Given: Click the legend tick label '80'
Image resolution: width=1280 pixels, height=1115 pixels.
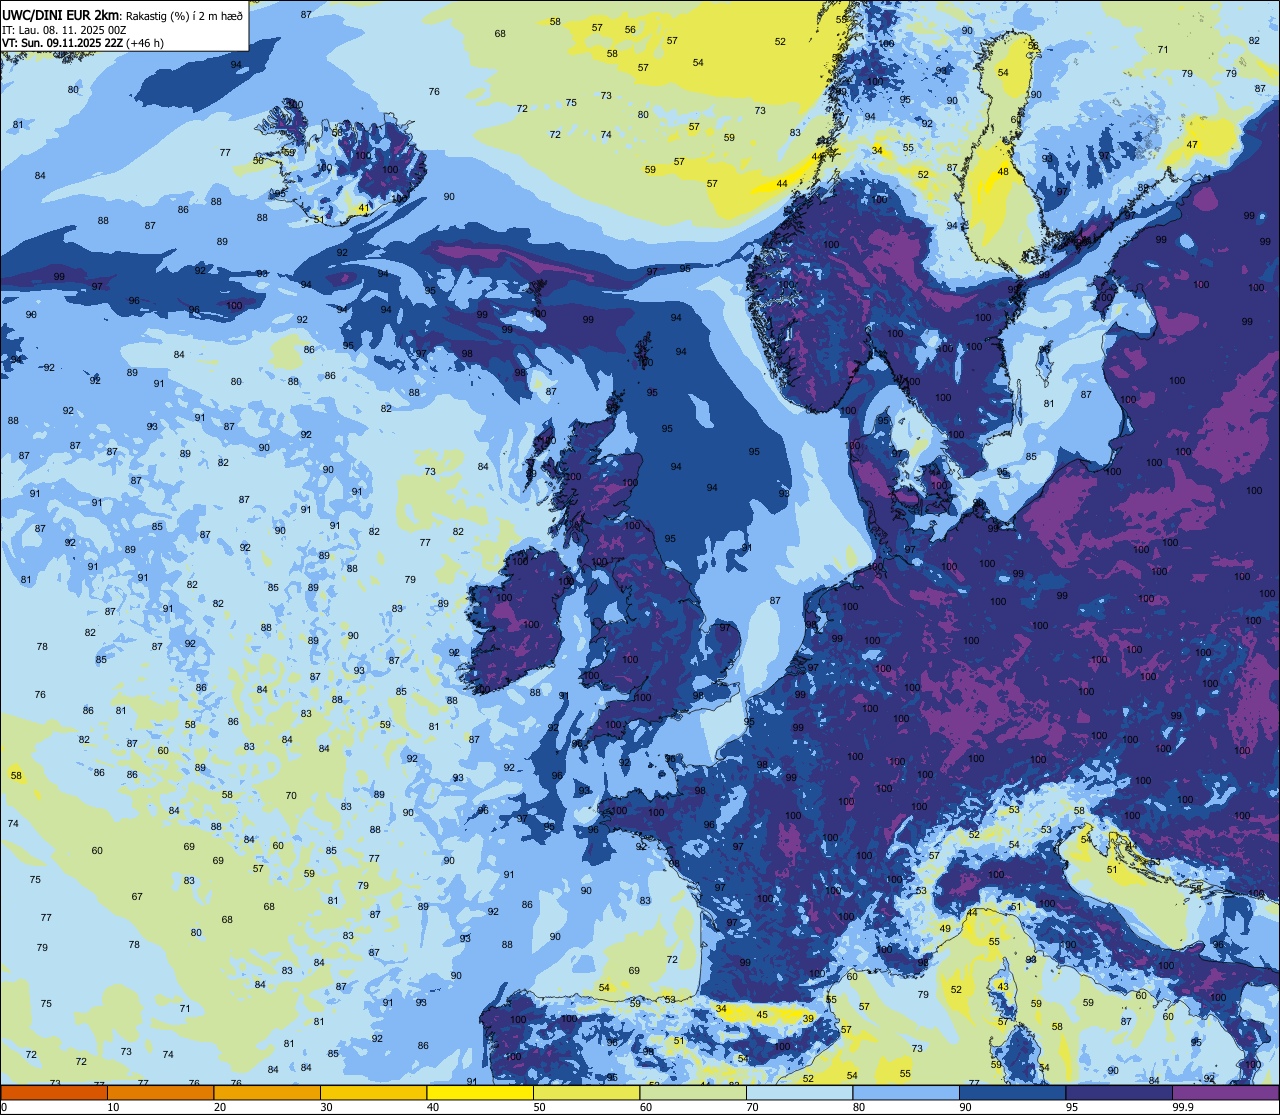Looking at the screenshot, I should (859, 1107).
